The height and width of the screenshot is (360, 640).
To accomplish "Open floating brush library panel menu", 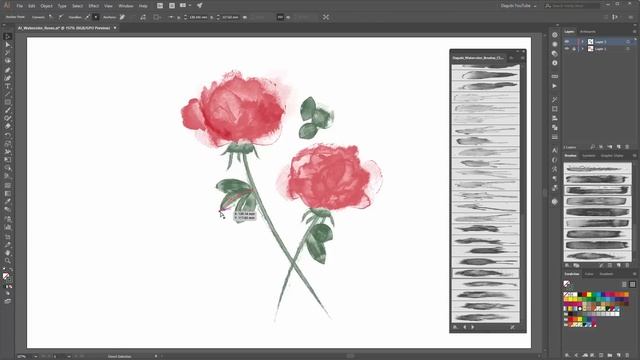I will [523, 58].
